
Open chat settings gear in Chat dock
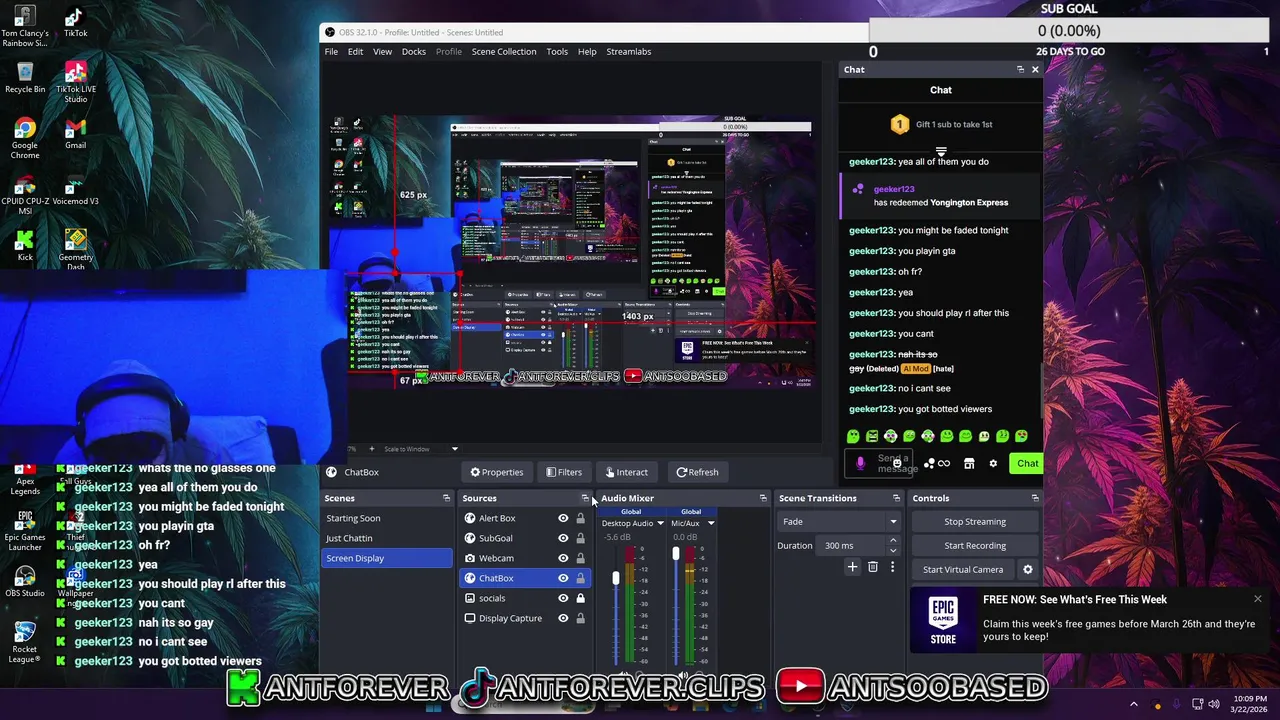point(993,464)
